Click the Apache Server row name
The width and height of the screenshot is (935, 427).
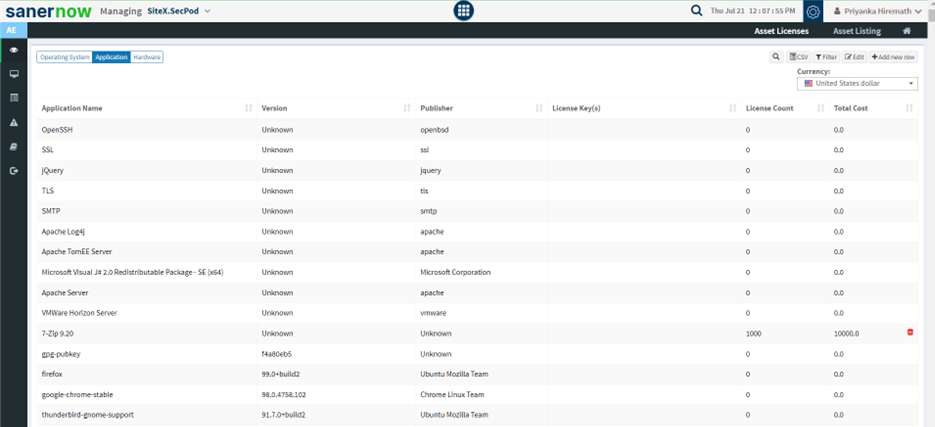[x=65, y=293]
